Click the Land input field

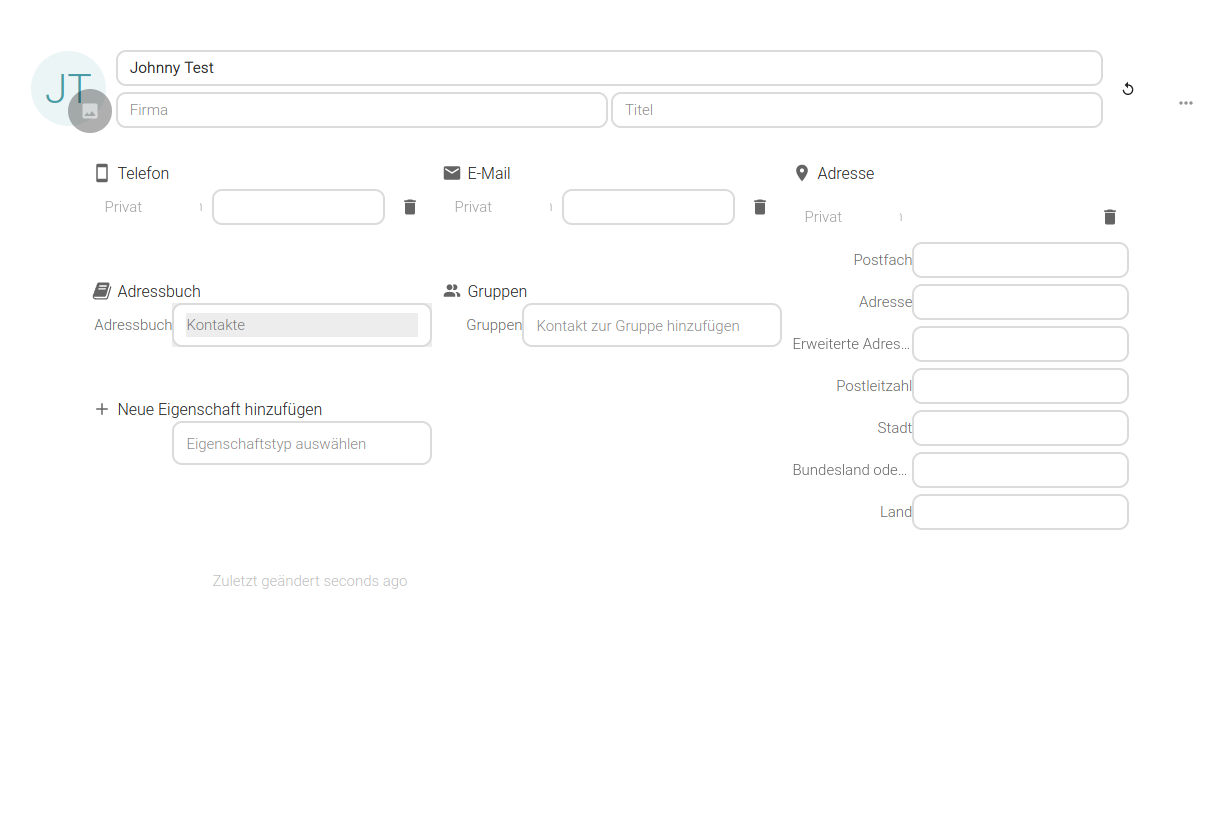pos(1020,512)
